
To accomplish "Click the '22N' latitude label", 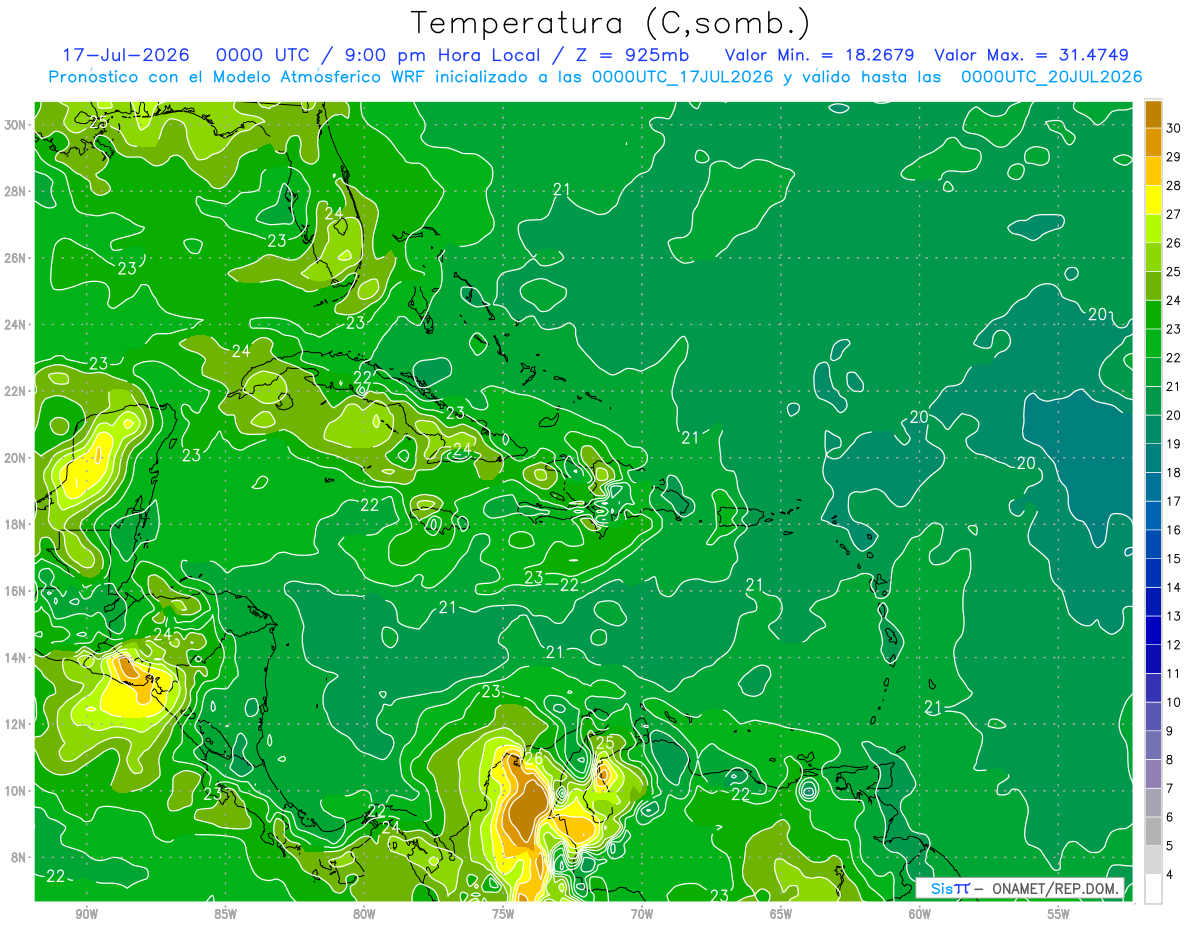I will (x=15, y=391).
